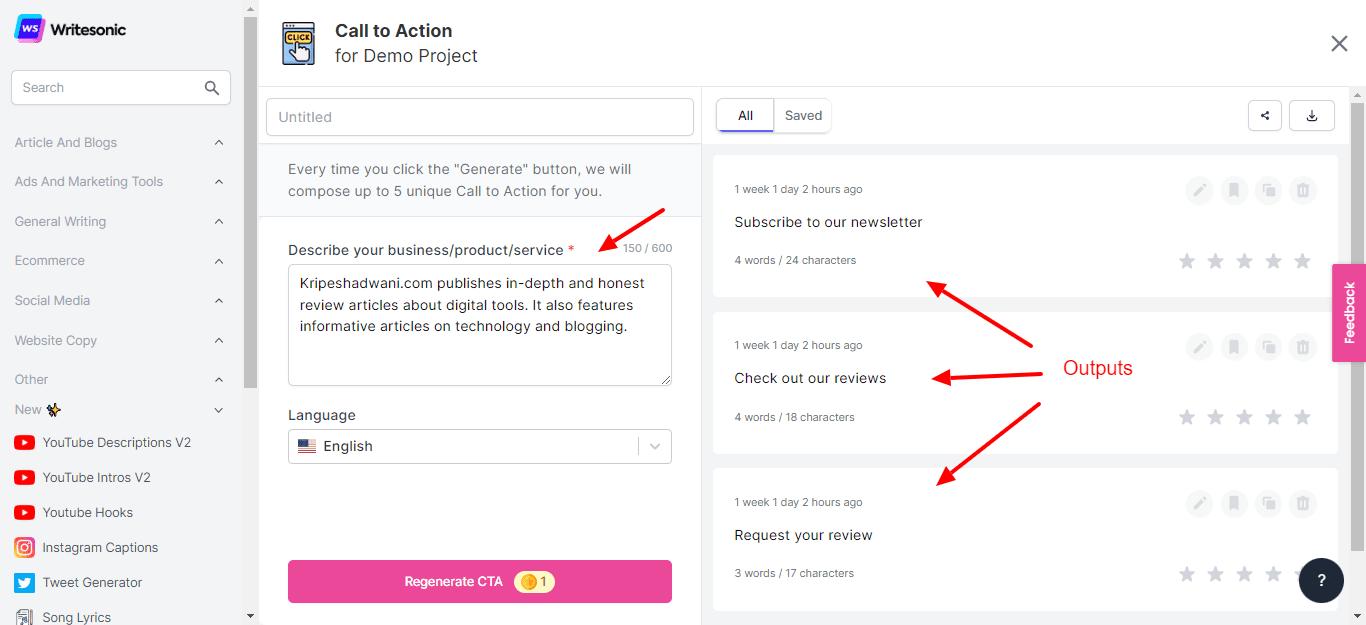
Task: Give 'Check out our reviews' one star
Action: (1187, 417)
